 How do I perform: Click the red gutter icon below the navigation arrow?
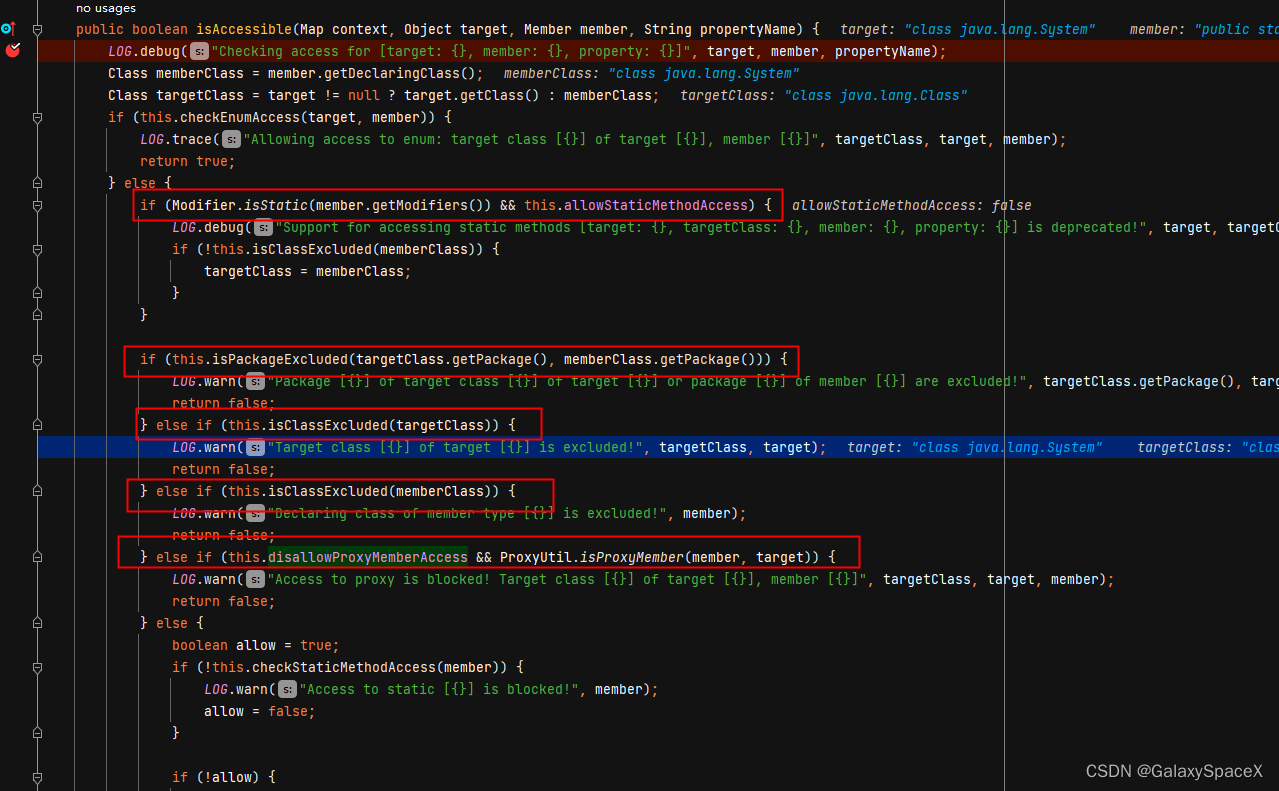[x=13, y=50]
